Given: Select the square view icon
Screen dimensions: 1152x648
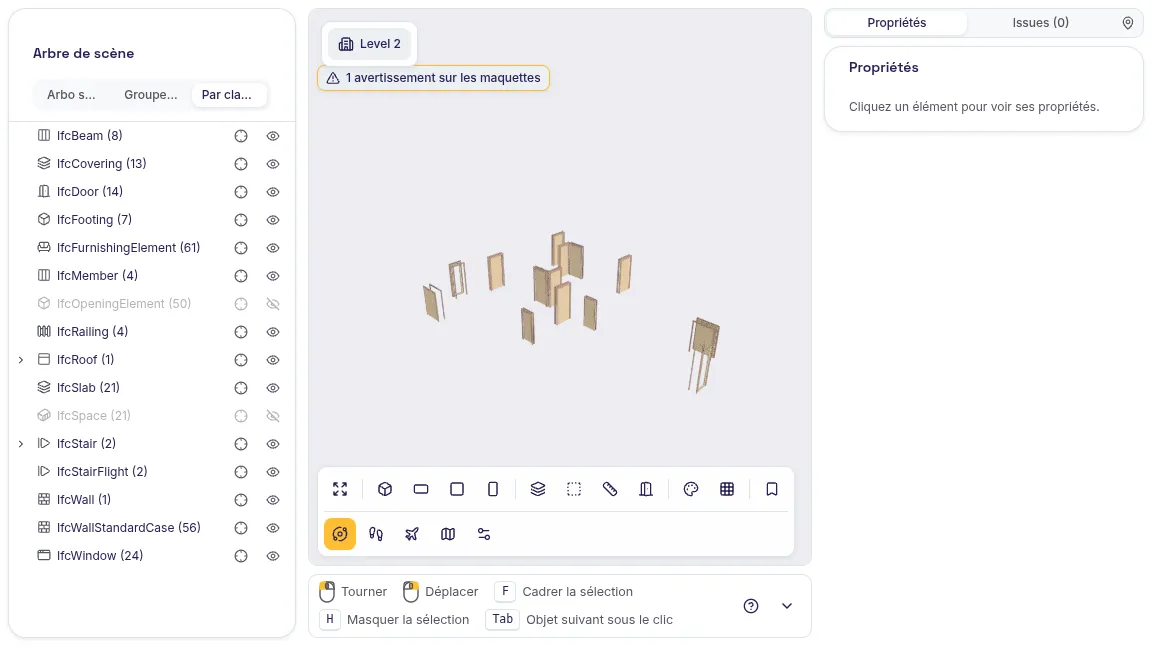Looking at the screenshot, I should (457, 489).
